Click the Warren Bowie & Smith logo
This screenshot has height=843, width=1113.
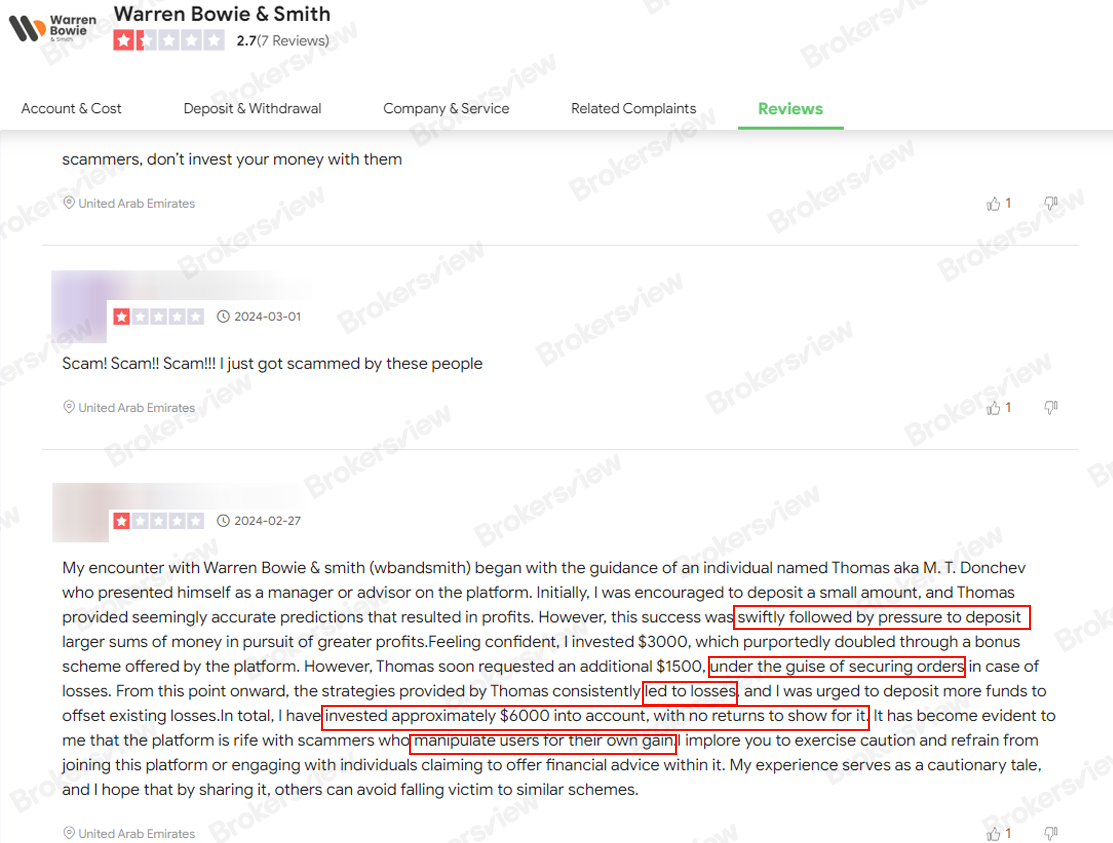click(x=53, y=28)
